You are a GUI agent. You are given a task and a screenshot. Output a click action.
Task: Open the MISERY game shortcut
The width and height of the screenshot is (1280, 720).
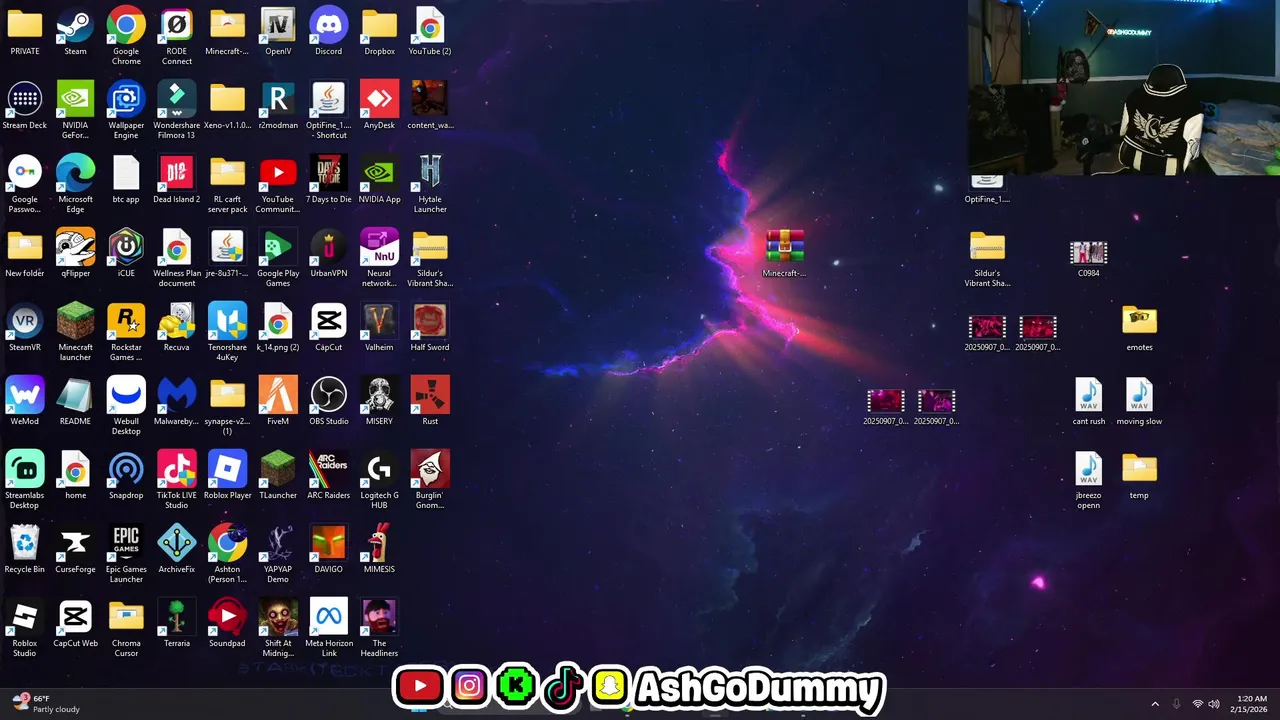tap(380, 401)
